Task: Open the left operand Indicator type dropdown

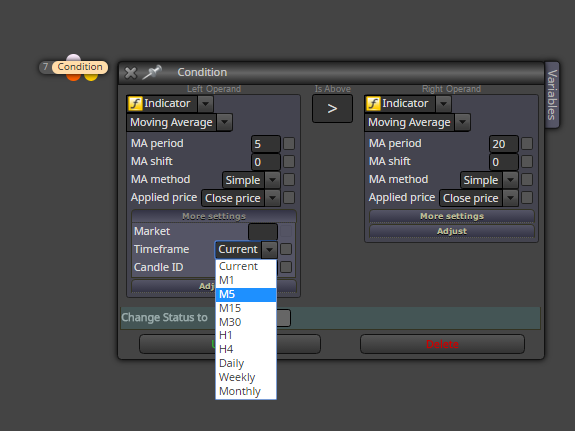Action: tap(205, 104)
